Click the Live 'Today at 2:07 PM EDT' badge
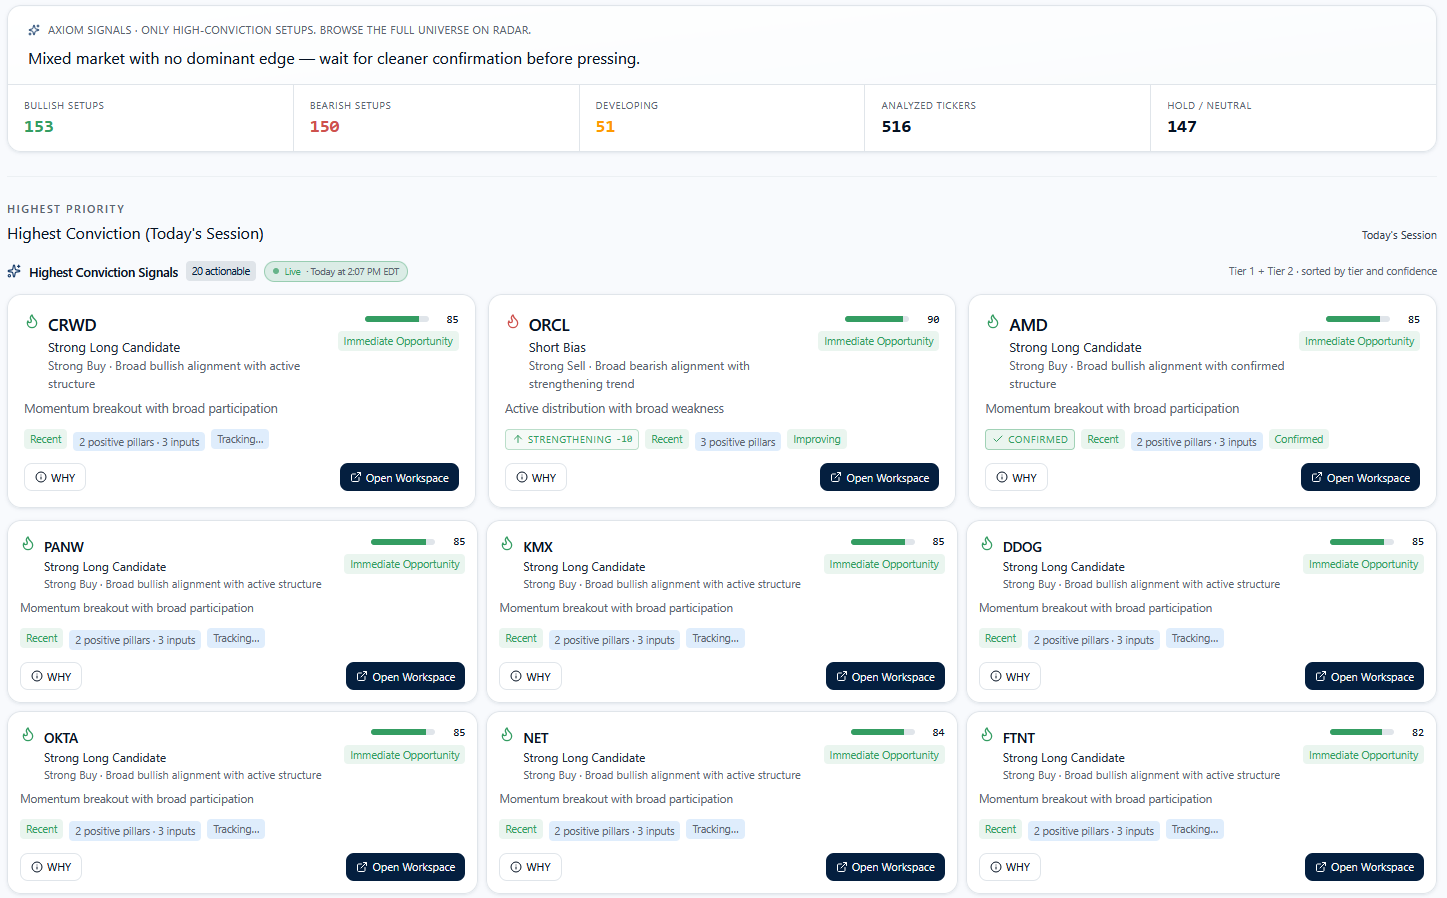Viewport: 1447px width, 898px height. click(x=336, y=271)
